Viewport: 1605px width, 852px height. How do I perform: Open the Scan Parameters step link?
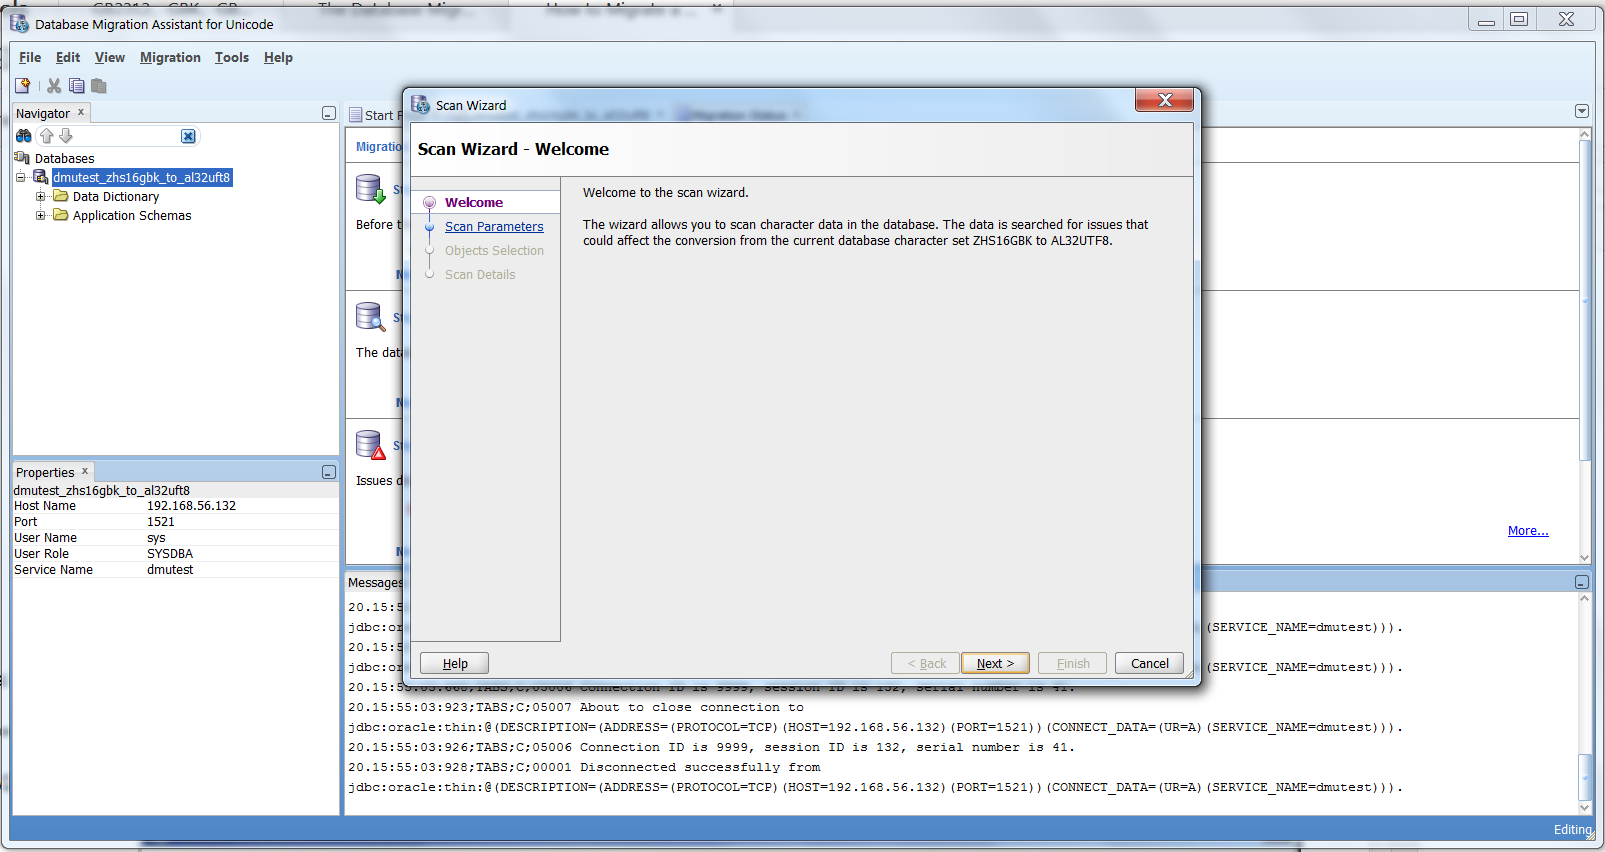tap(494, 227)
